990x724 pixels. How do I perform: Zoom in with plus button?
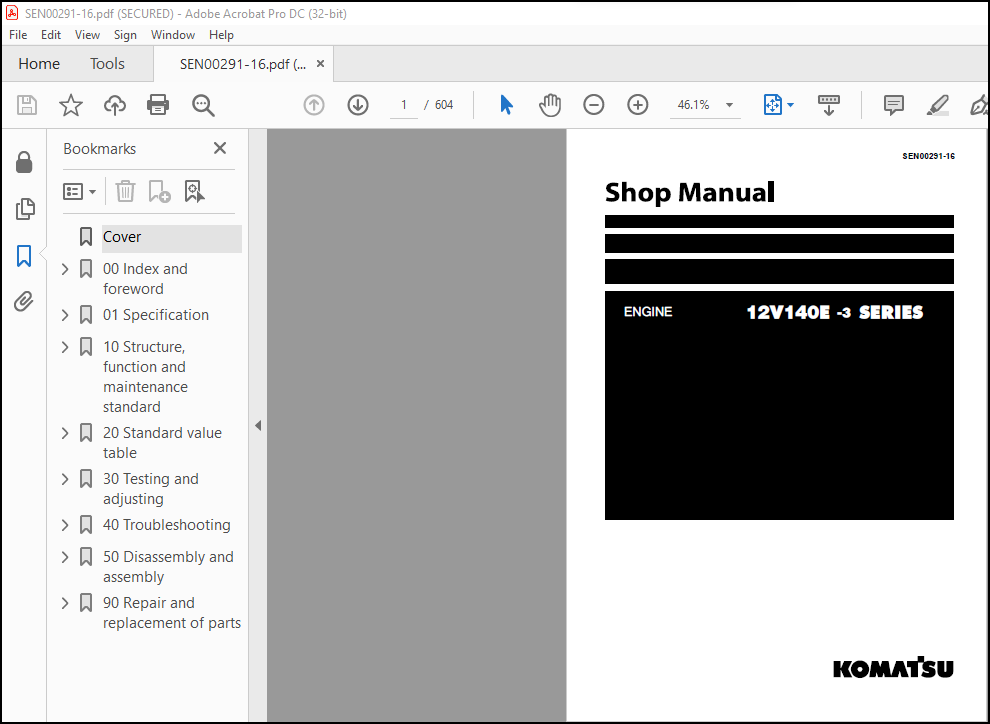pyautogui.click(x=638, y=105)
